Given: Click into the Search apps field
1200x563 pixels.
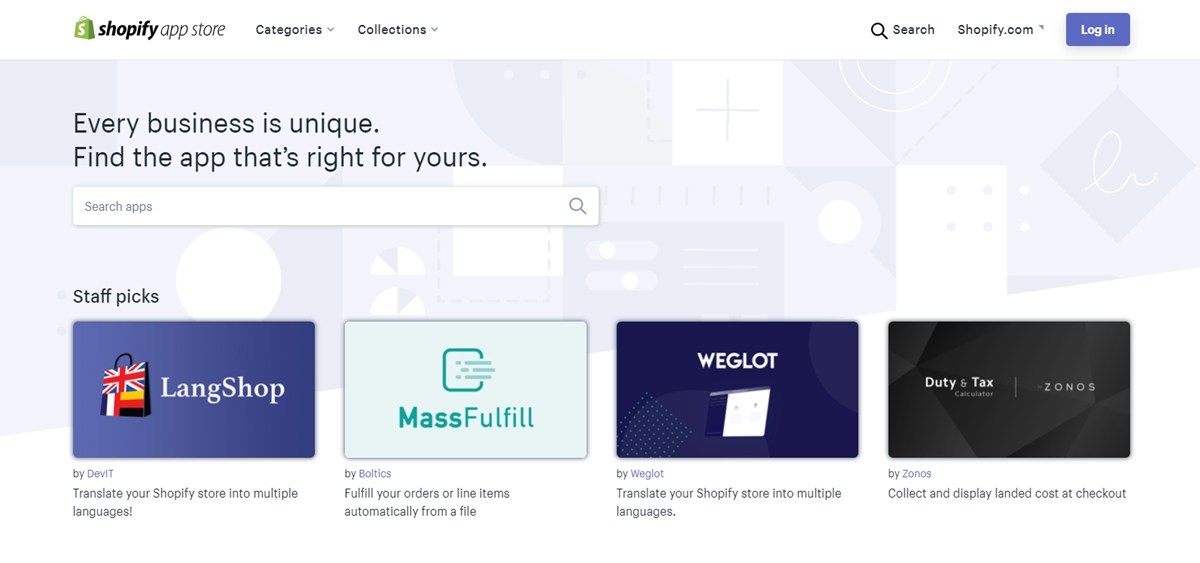Looking at the screenshot, I should coord(335,206).
